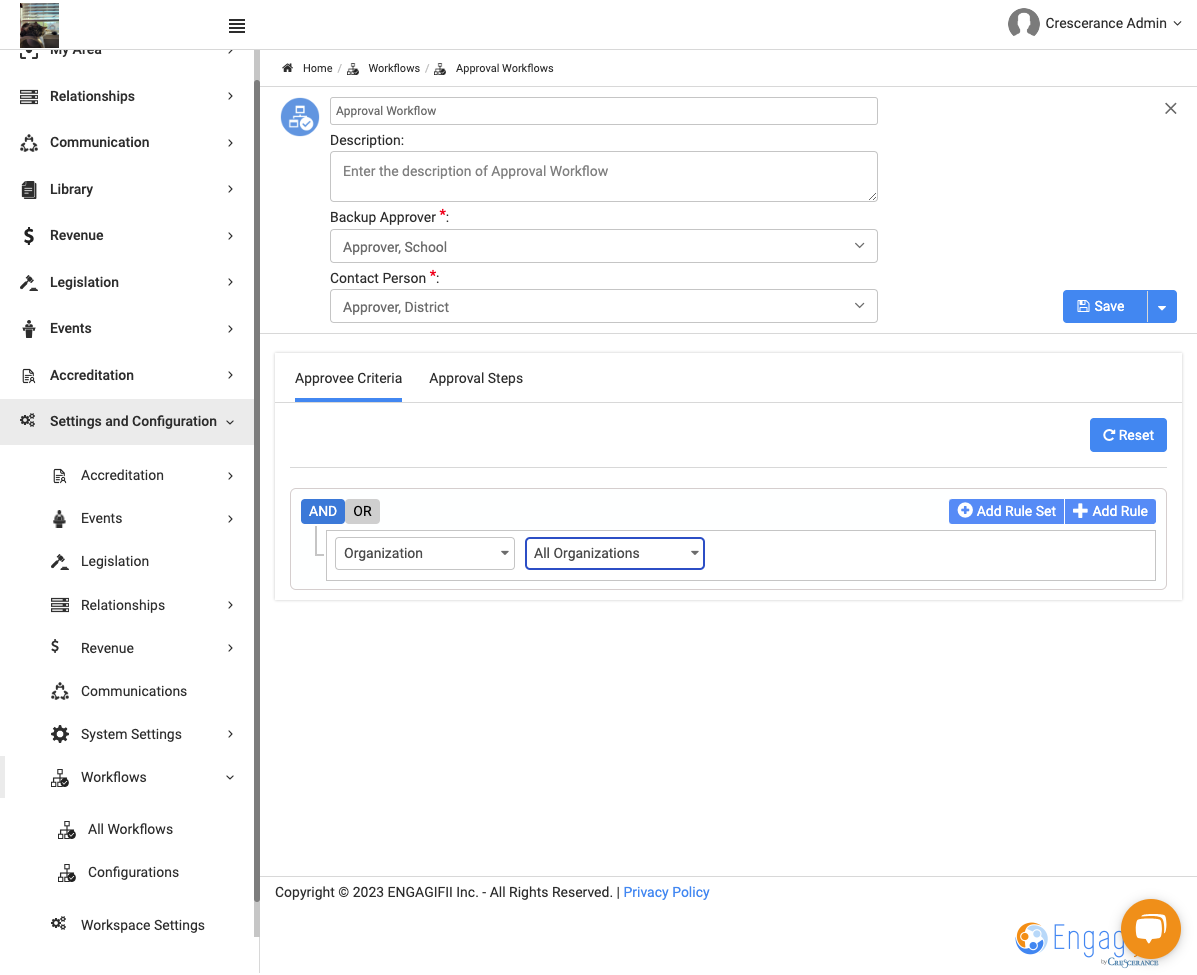Click the Legislation gavel icon in main sidebar
The width and height of the screenshot is (1197, 975).
(29, 282)
